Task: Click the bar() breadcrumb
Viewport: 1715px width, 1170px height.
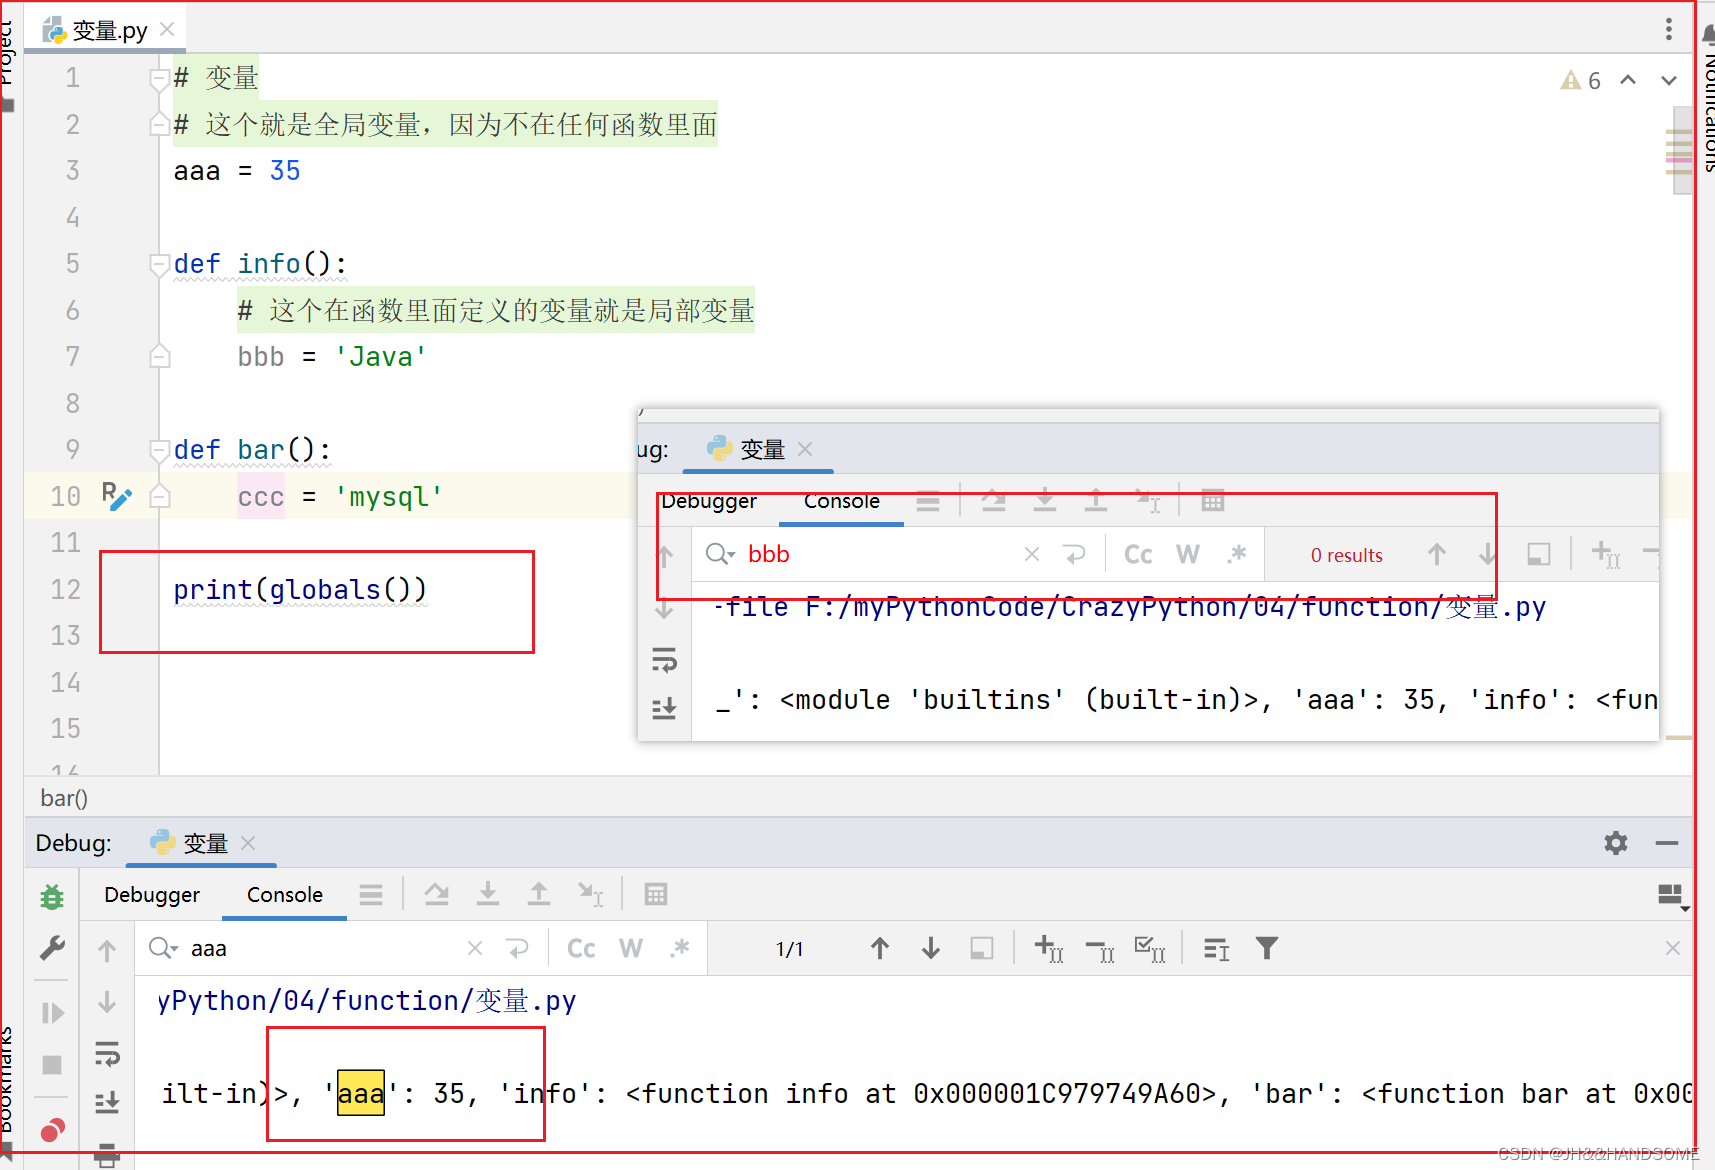Action: tap(64, 798)
